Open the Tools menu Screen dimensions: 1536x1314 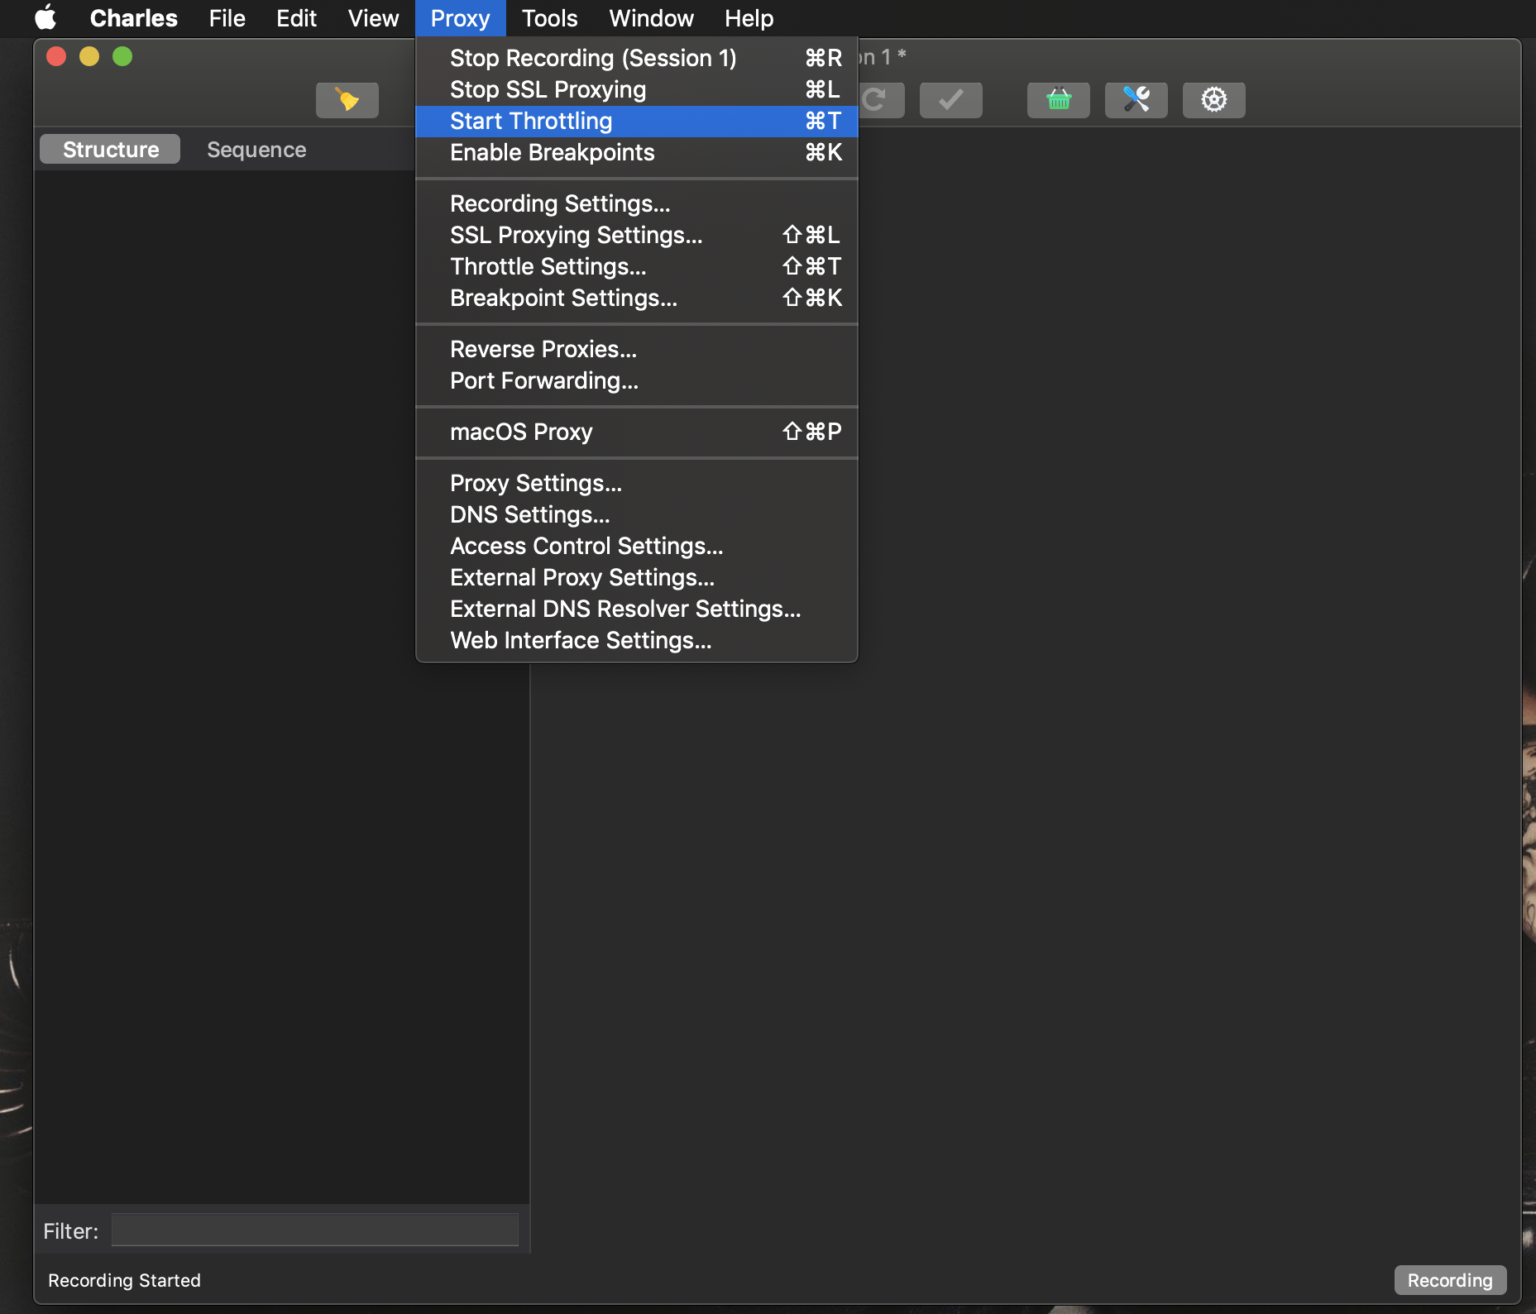pyautogui.click(x=549, y=18)
